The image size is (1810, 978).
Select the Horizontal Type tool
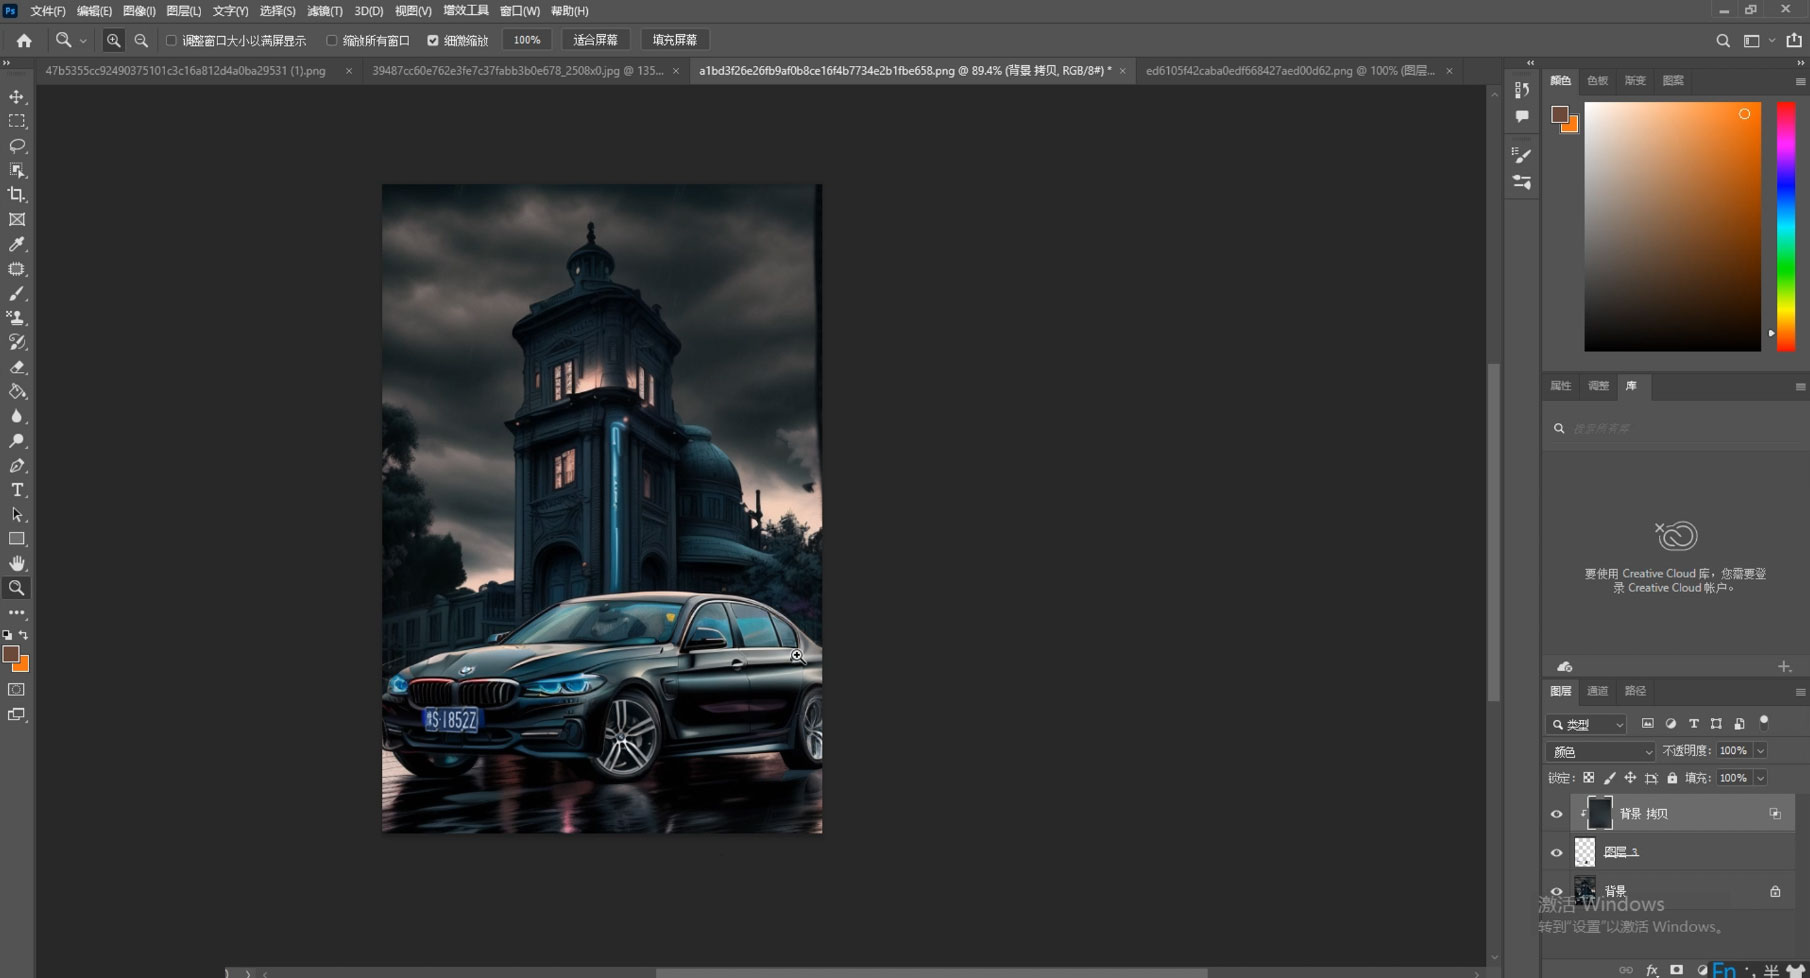click(x=17, y=490)
